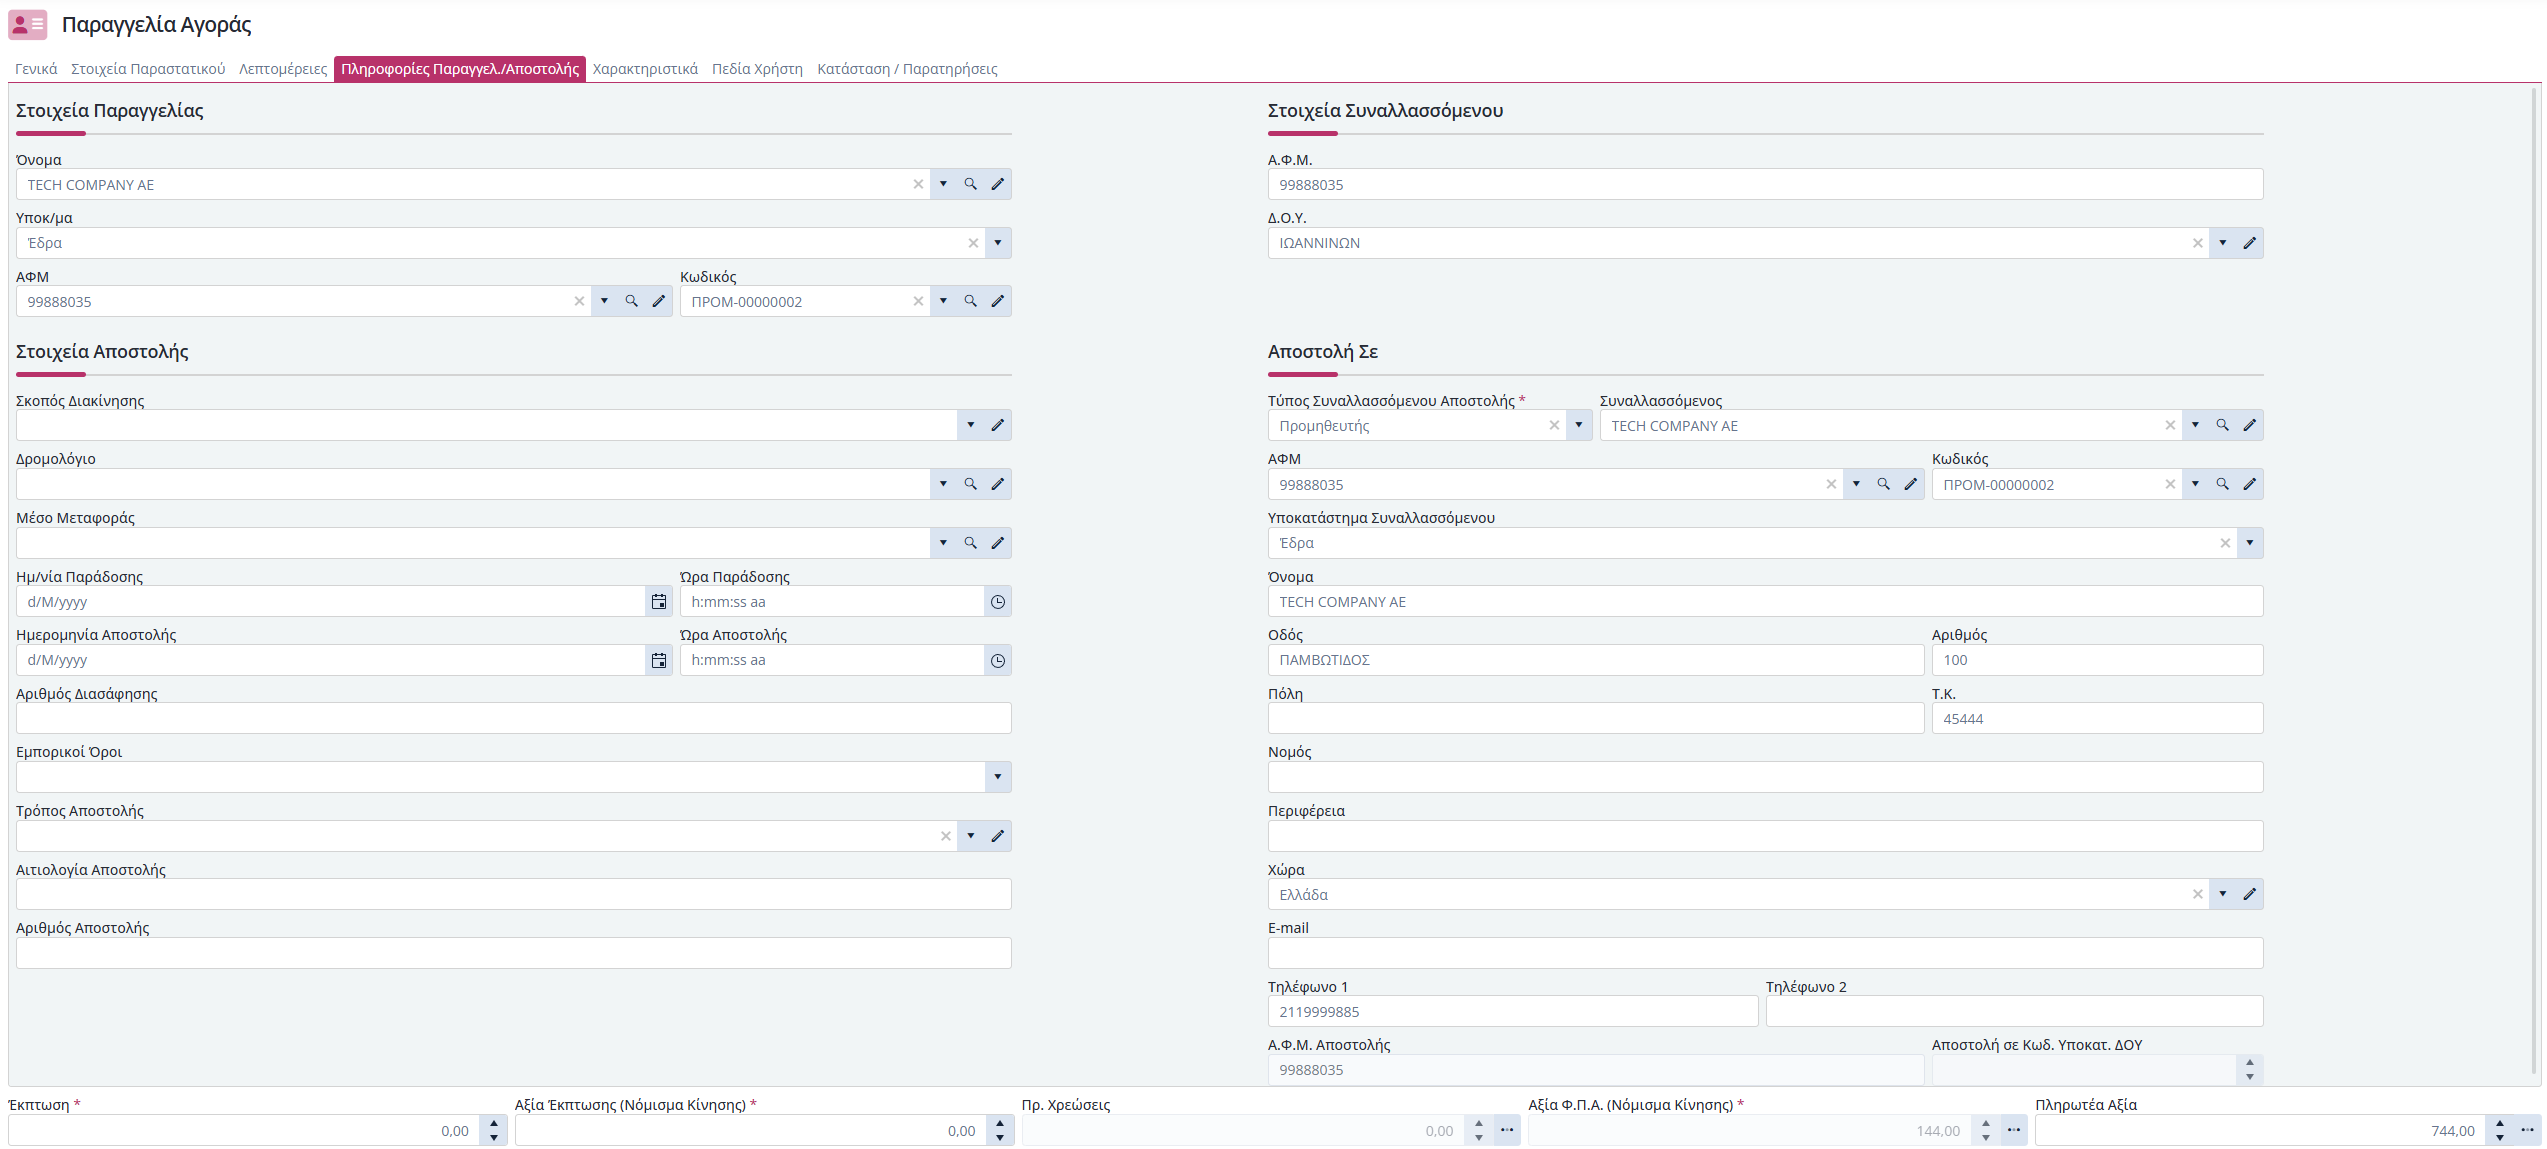This screenshot has width=2547, height=1149.
Task: Click the search icon in Δρομολόγιο field
Action: [x=970, y=484]
